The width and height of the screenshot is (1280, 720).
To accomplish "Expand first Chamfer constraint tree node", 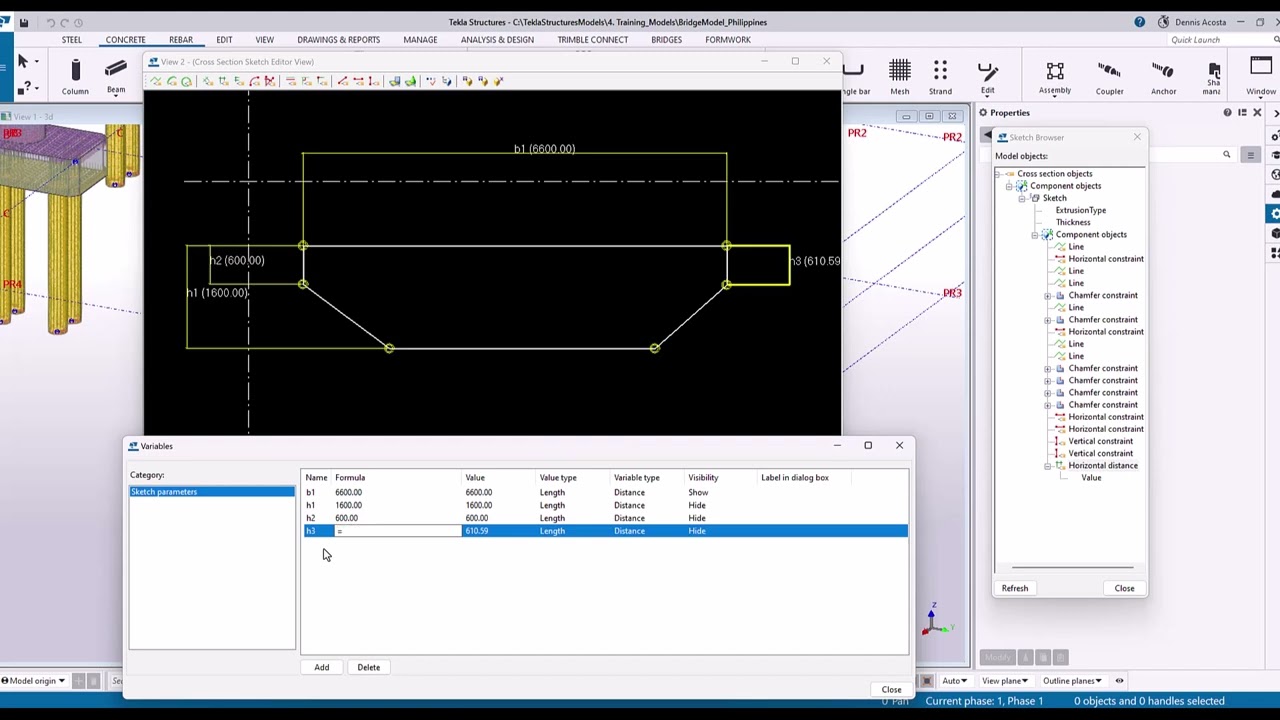I will tap(1047, 296).
